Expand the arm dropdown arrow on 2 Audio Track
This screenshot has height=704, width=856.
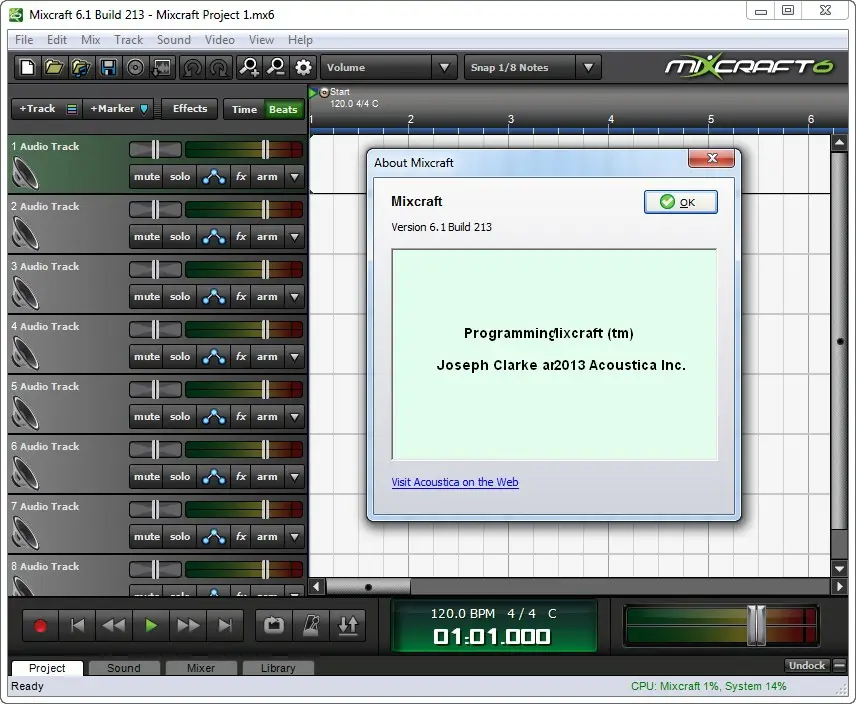pos(294,237)
